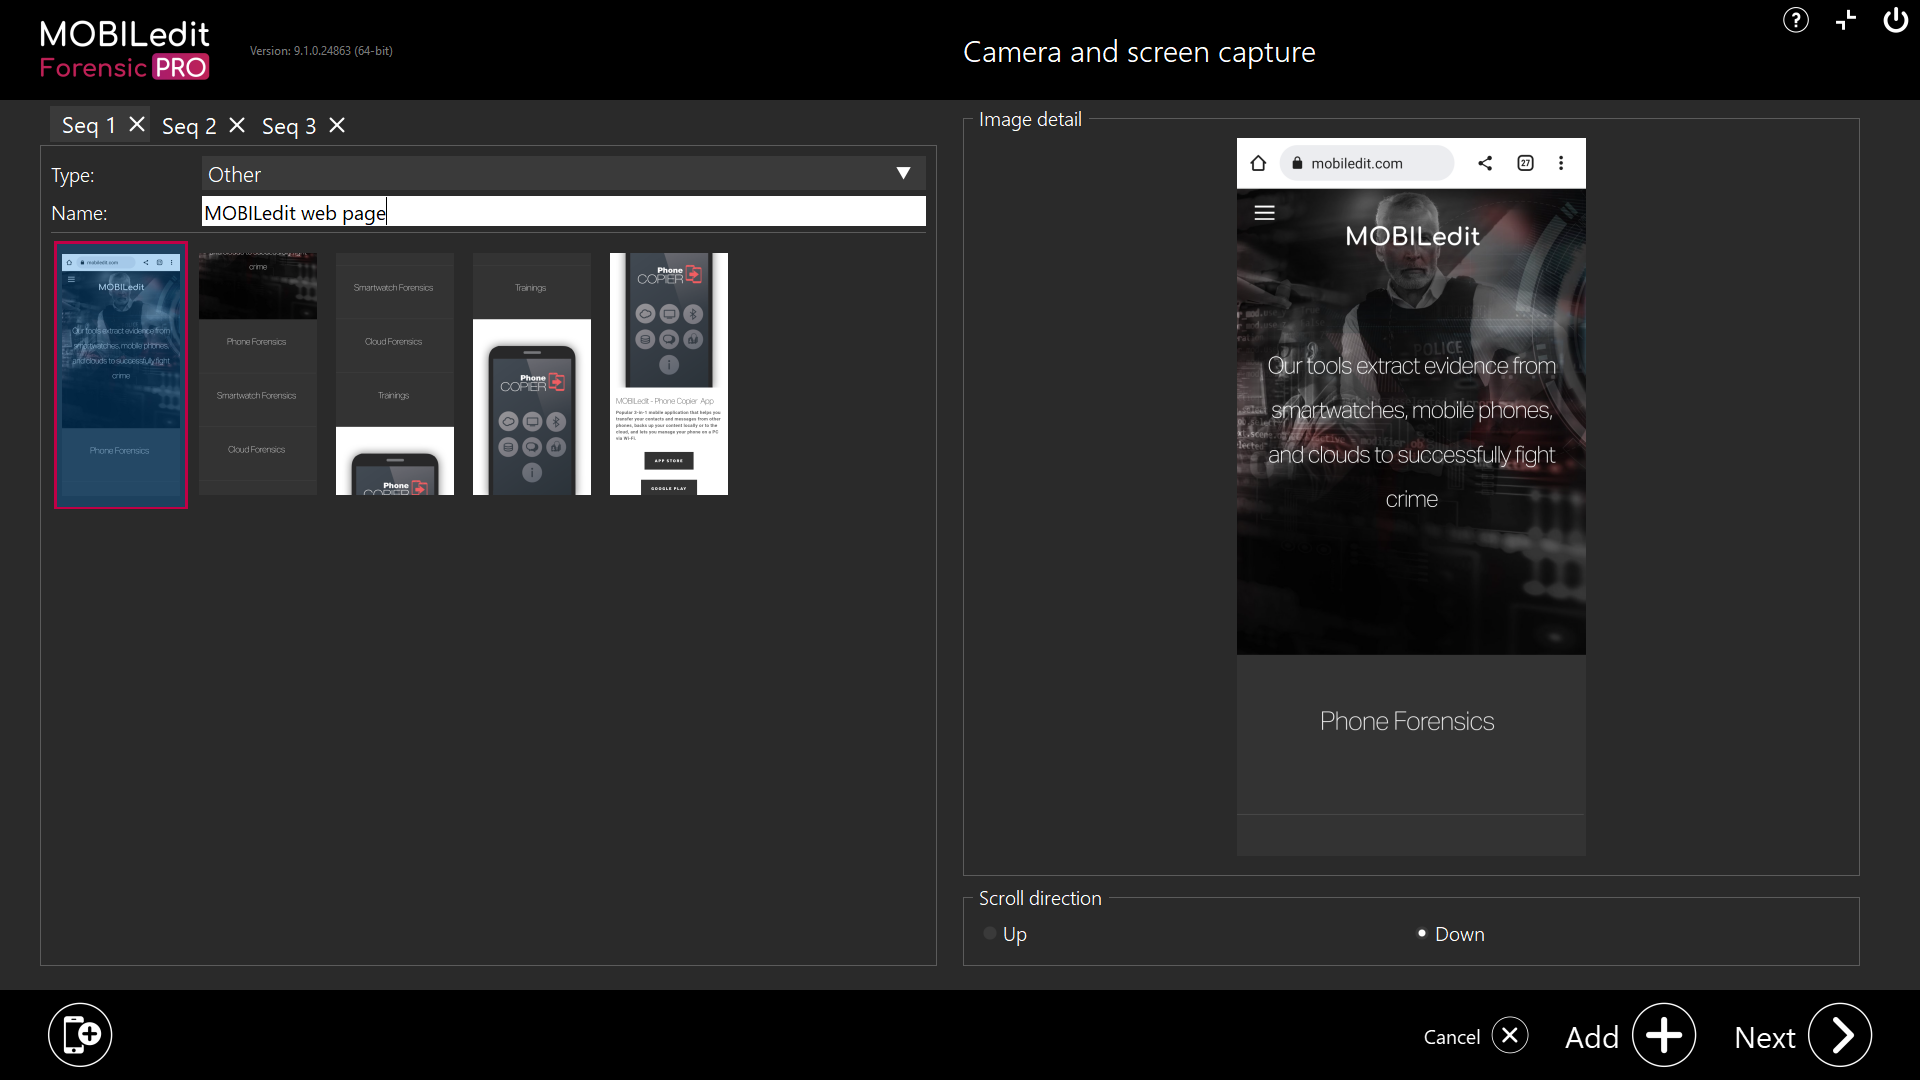Image resolution: width=1920 pixels, height=1080 pixels.
Task: Select the second screenshot thumbnail
Action: coord(257,373)
